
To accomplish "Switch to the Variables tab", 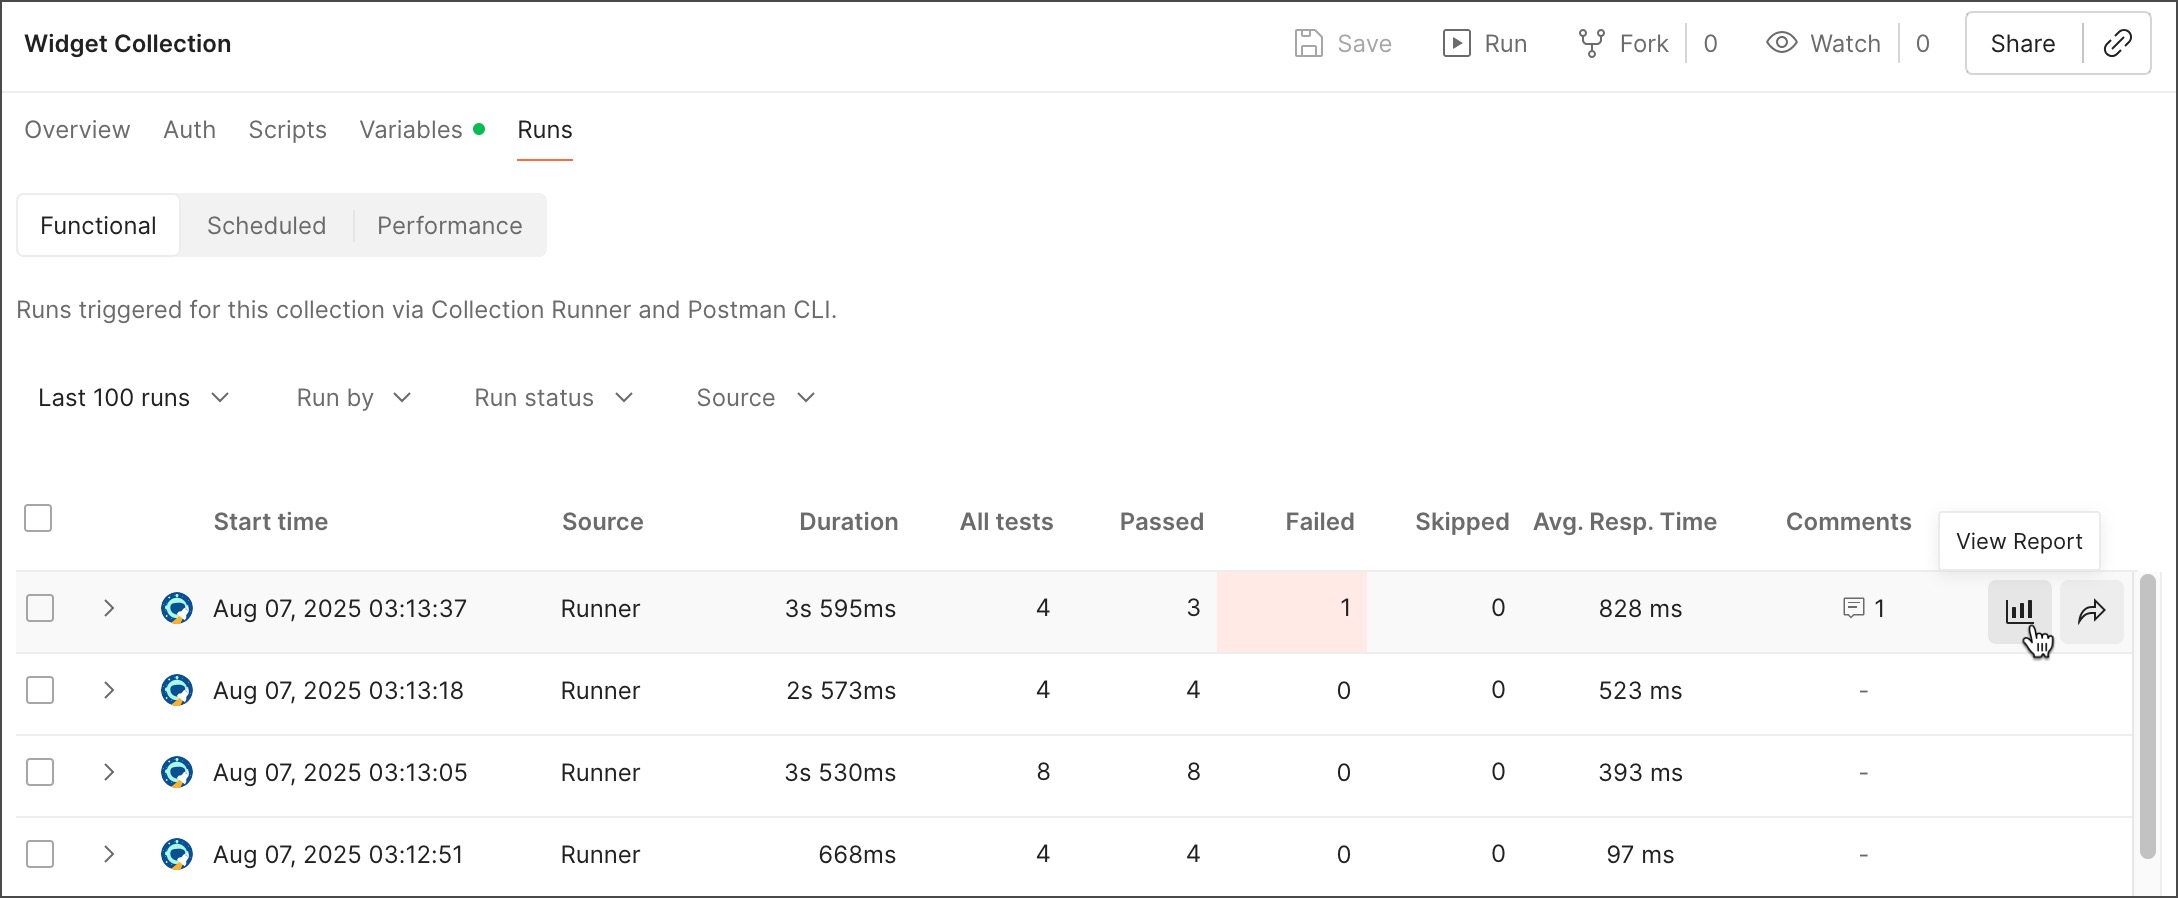I will 421,130.
